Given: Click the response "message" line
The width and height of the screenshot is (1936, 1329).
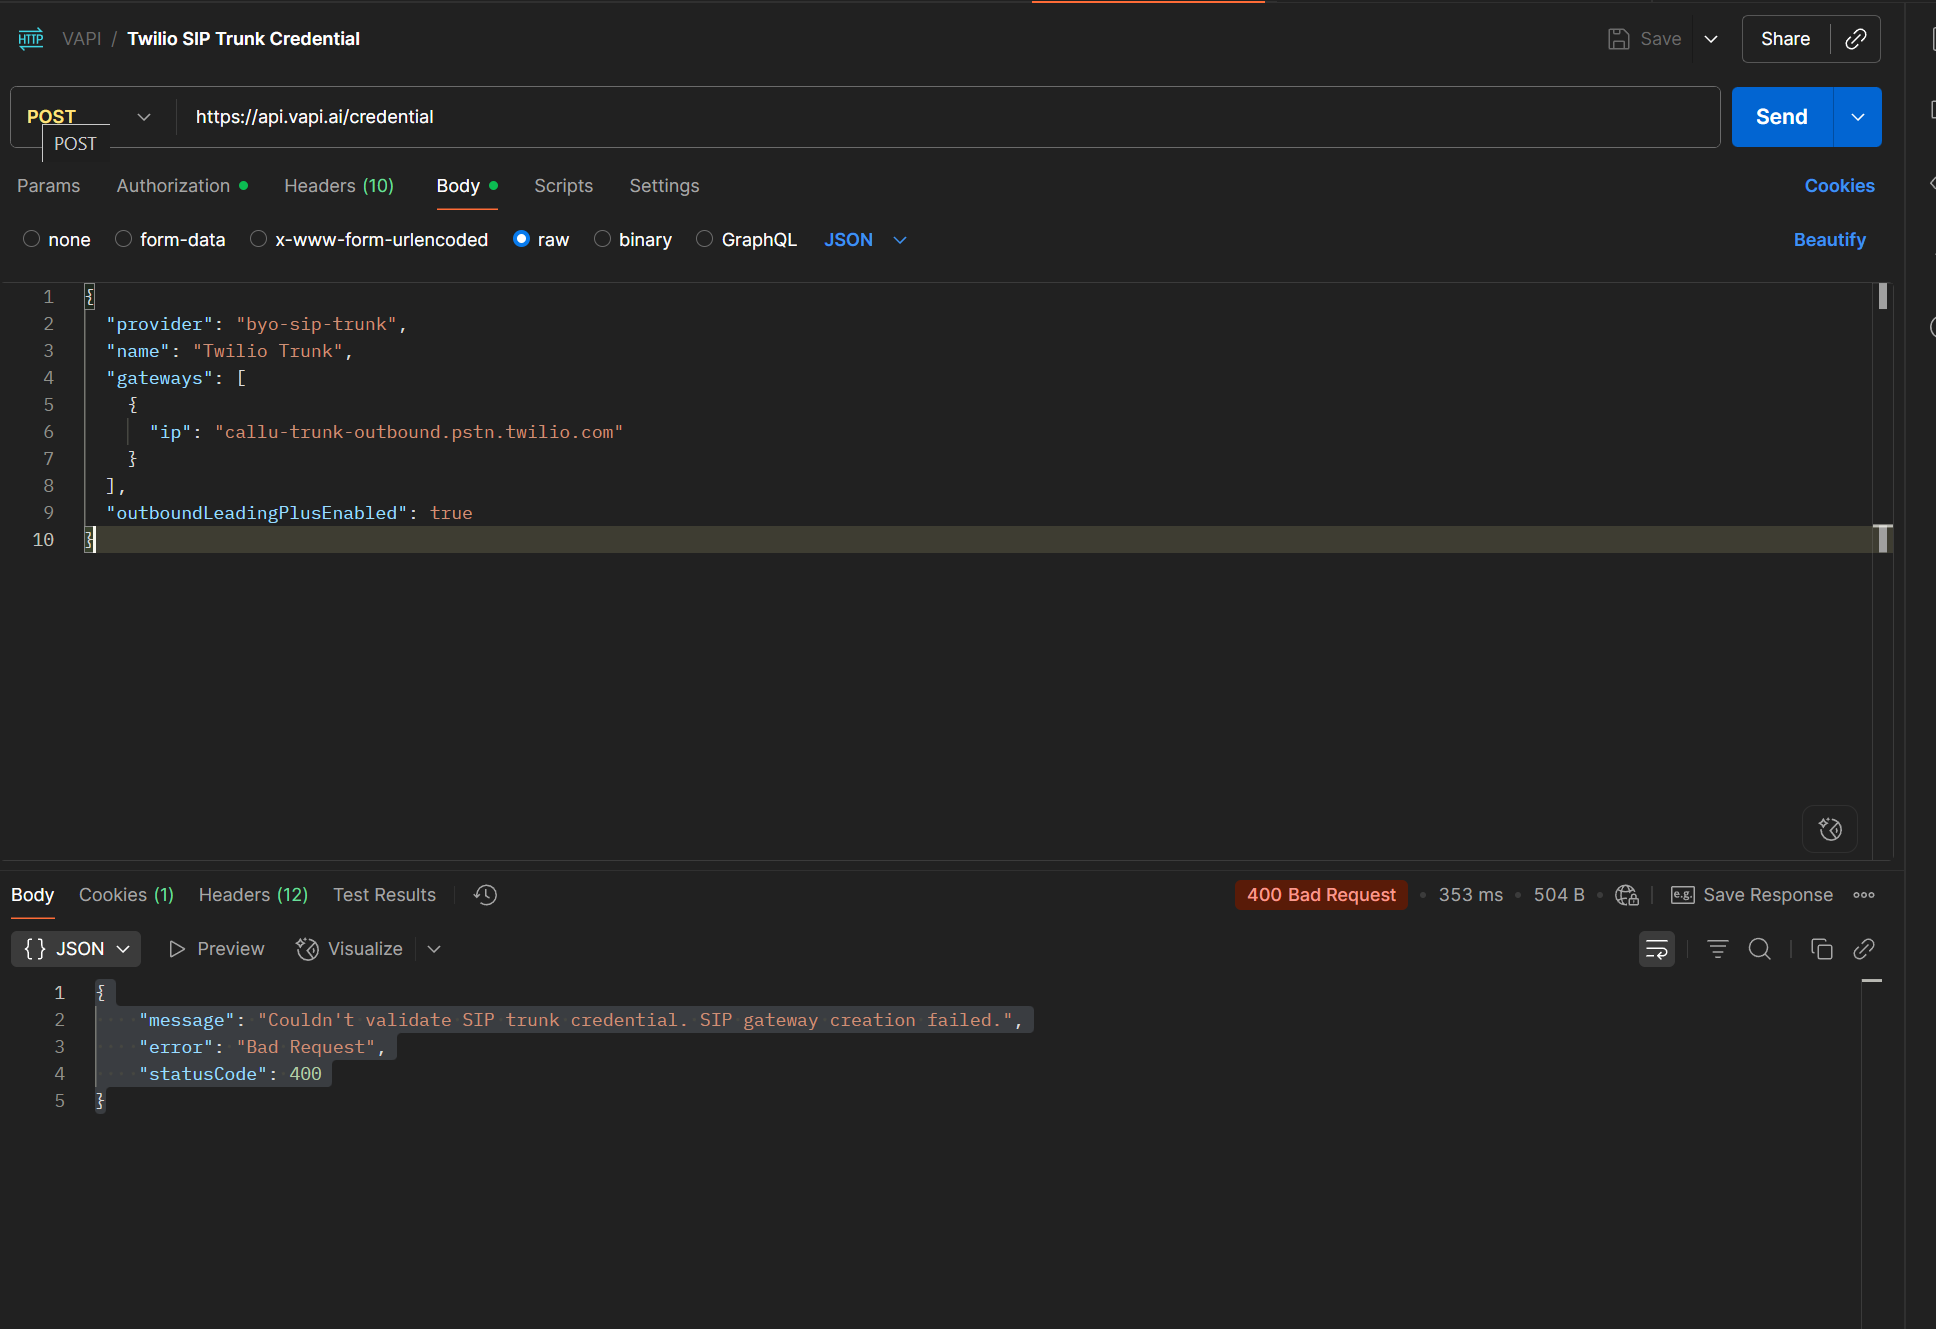Looking at the screenshot, I should tap(581, 1020).
